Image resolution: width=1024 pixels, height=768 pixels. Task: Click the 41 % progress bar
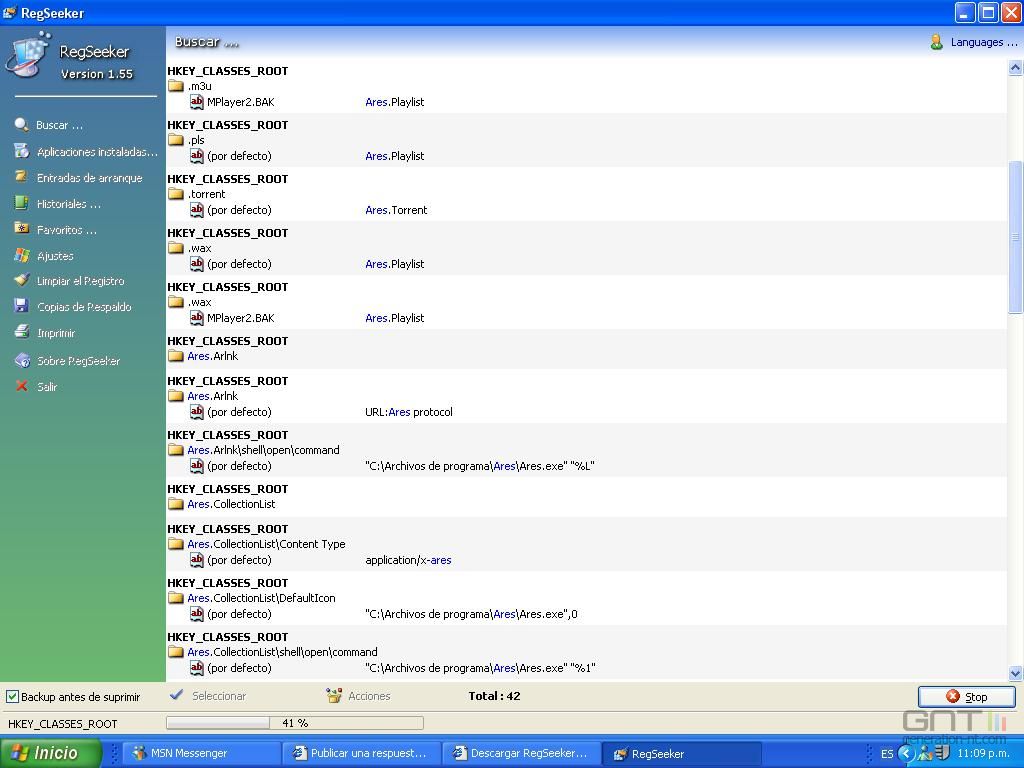[295, 723]
